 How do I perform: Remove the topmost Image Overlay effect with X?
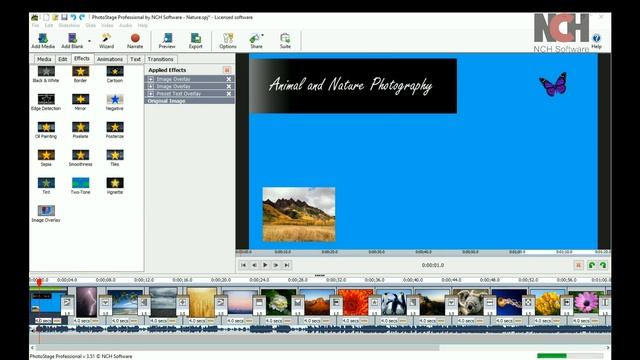[x=229, y=79]
